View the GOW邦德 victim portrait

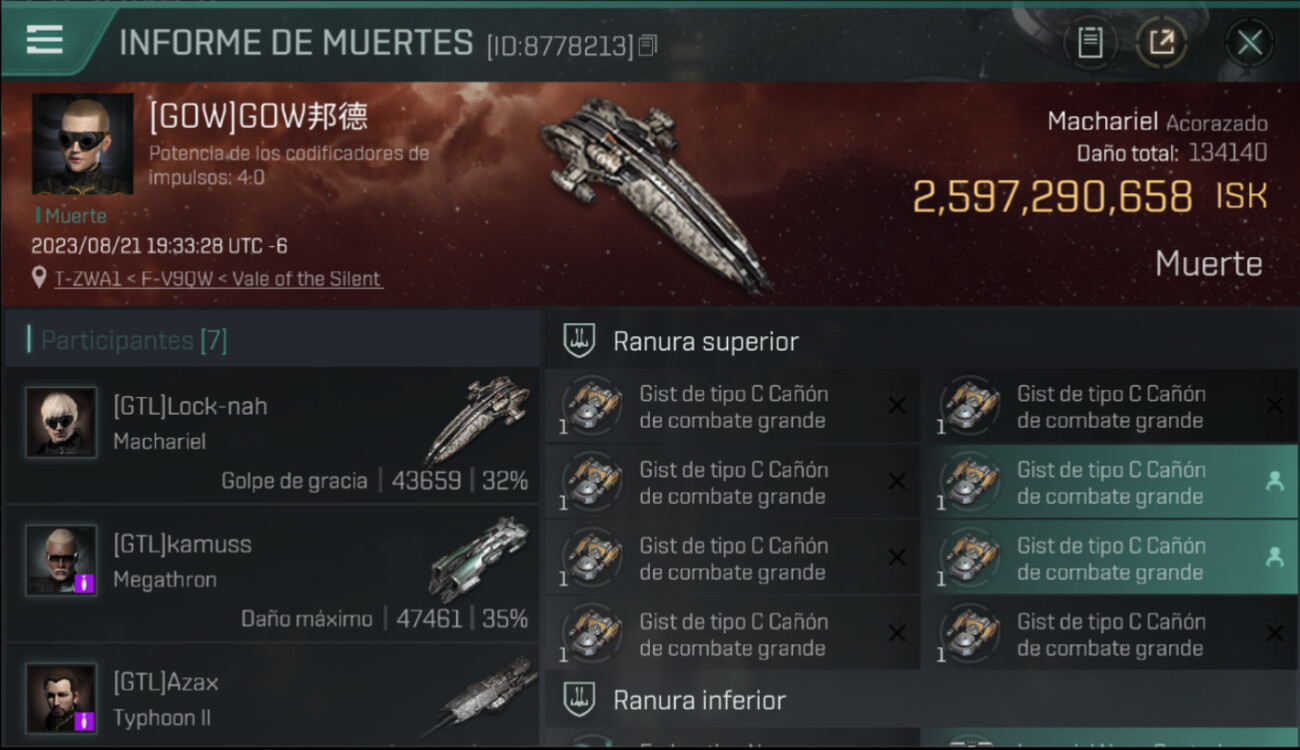click(x=82, y=144)
